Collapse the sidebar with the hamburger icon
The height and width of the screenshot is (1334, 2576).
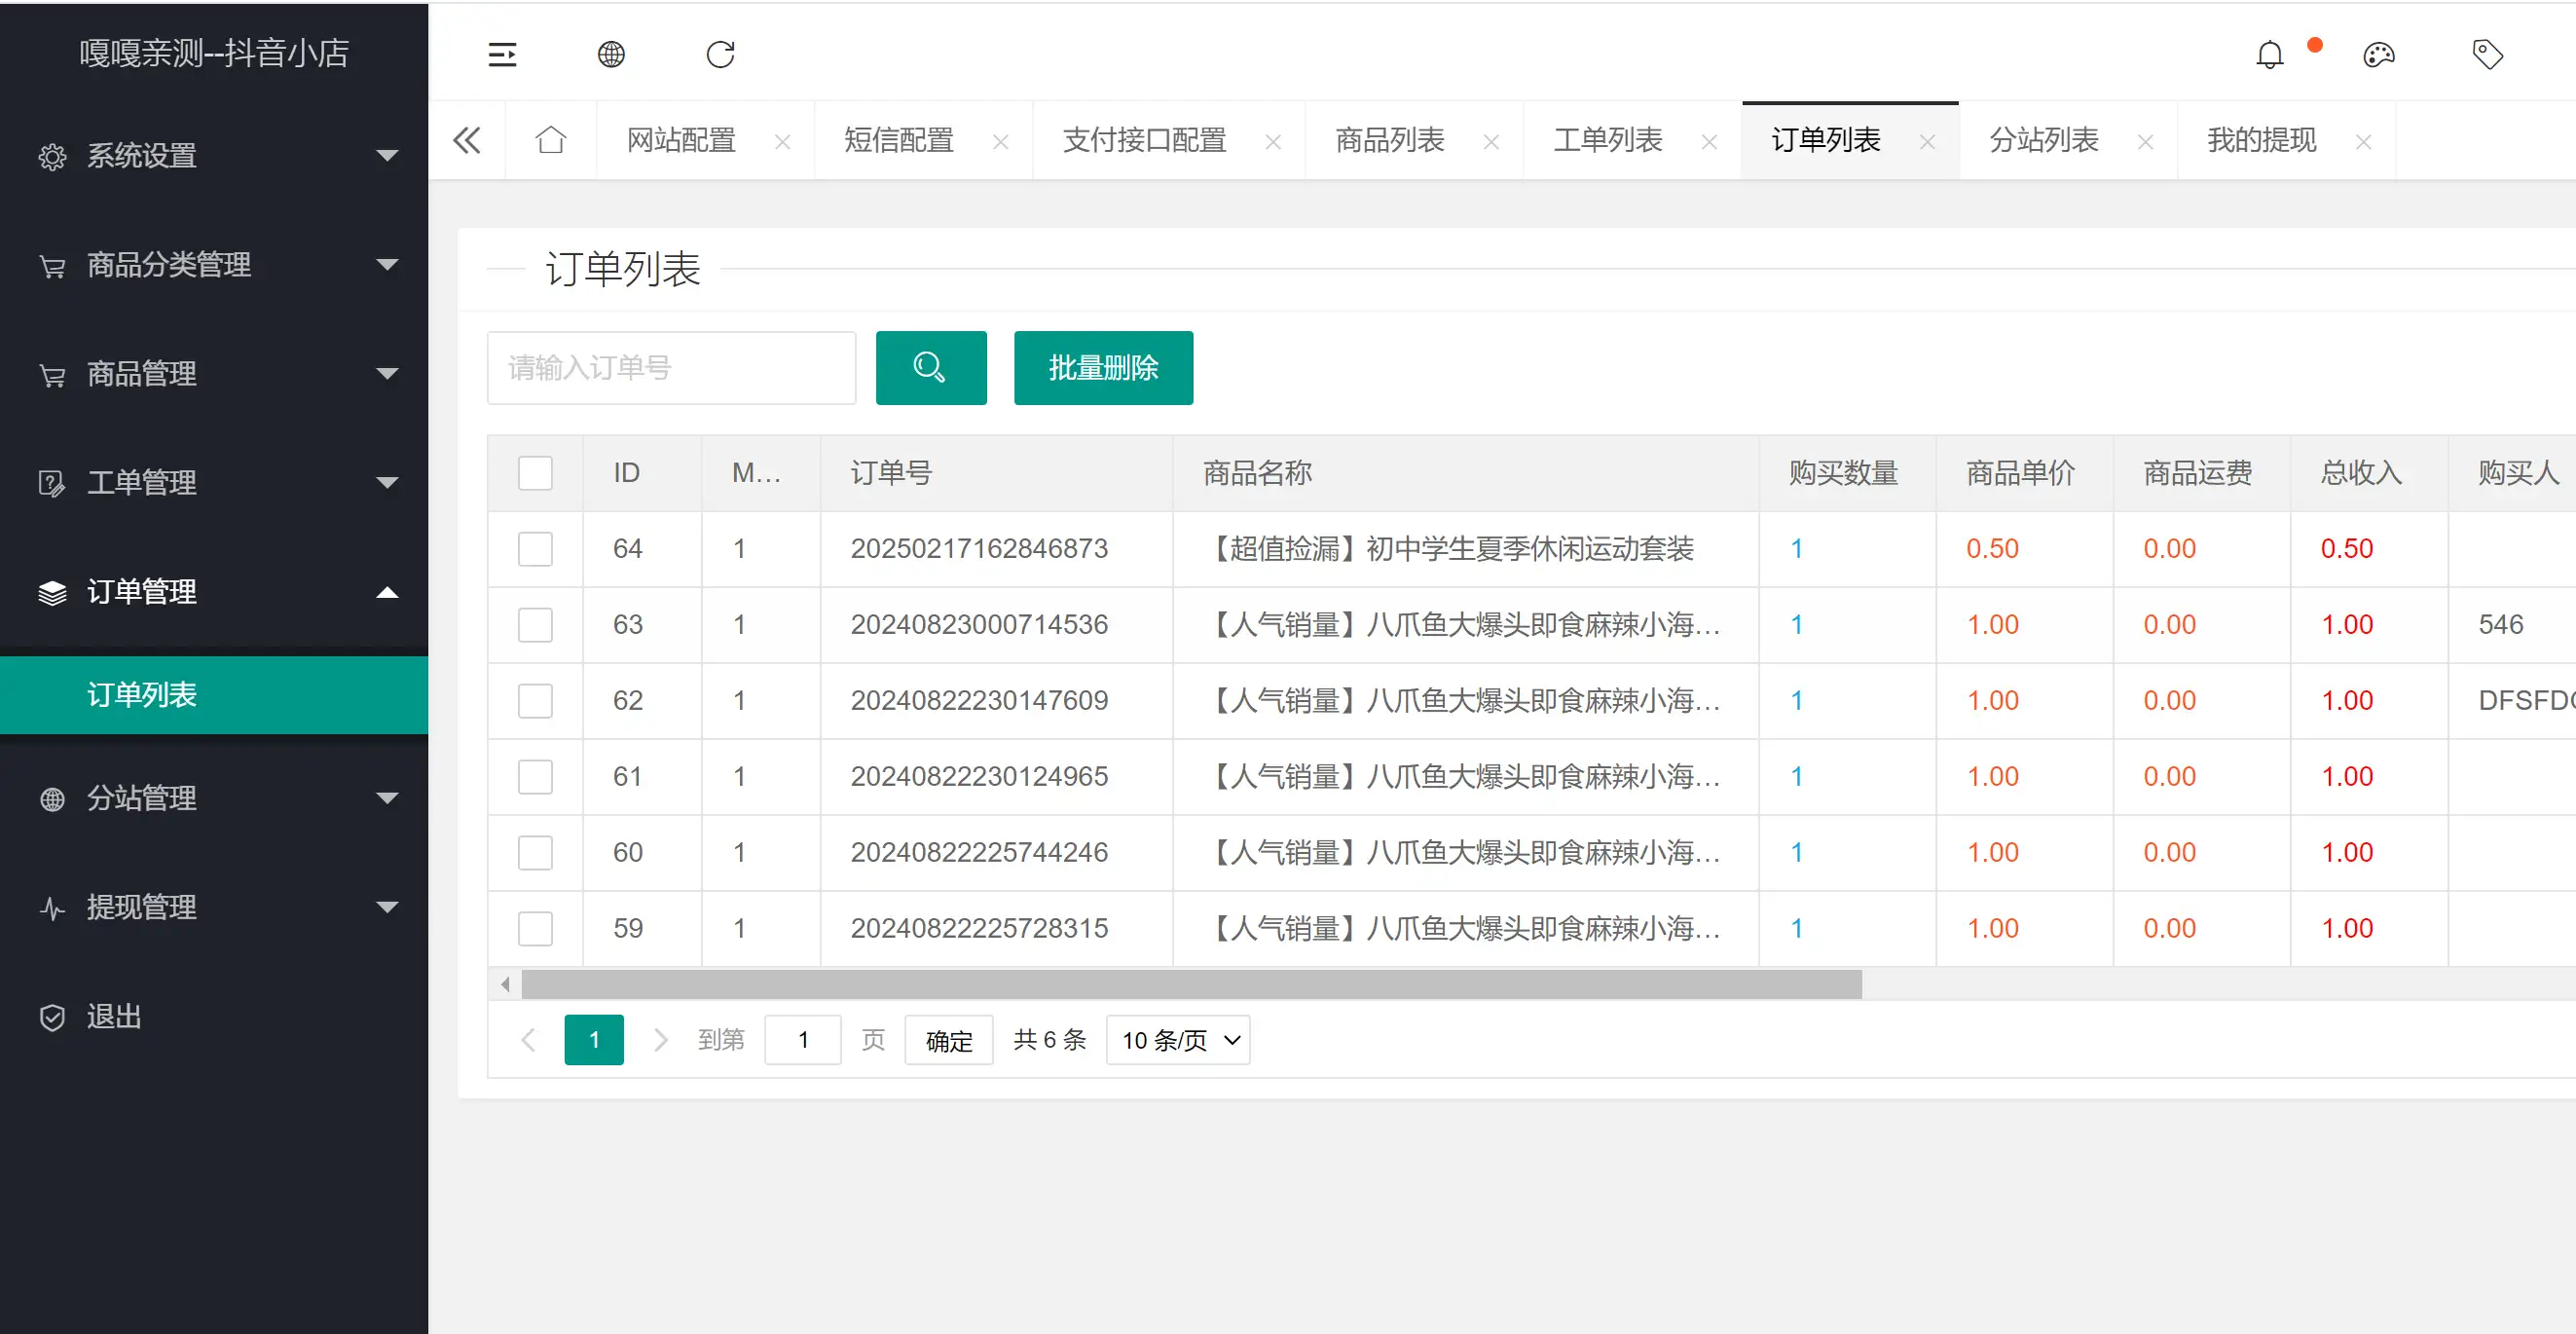[503, 54]
